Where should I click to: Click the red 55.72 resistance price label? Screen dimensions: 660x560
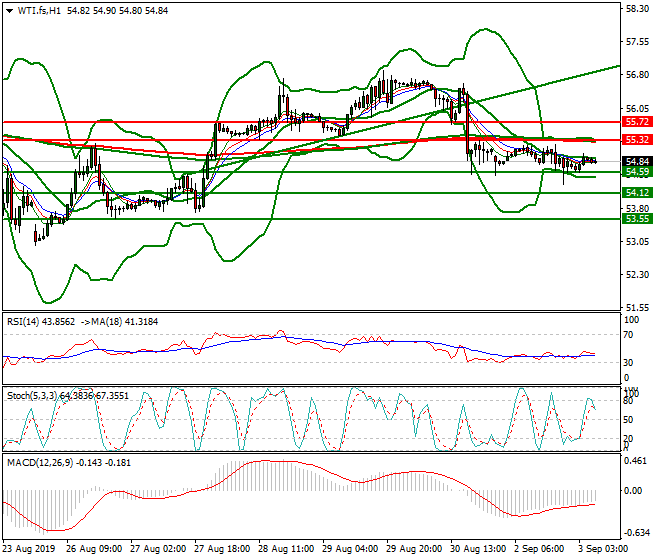click(x=637, y=122)
